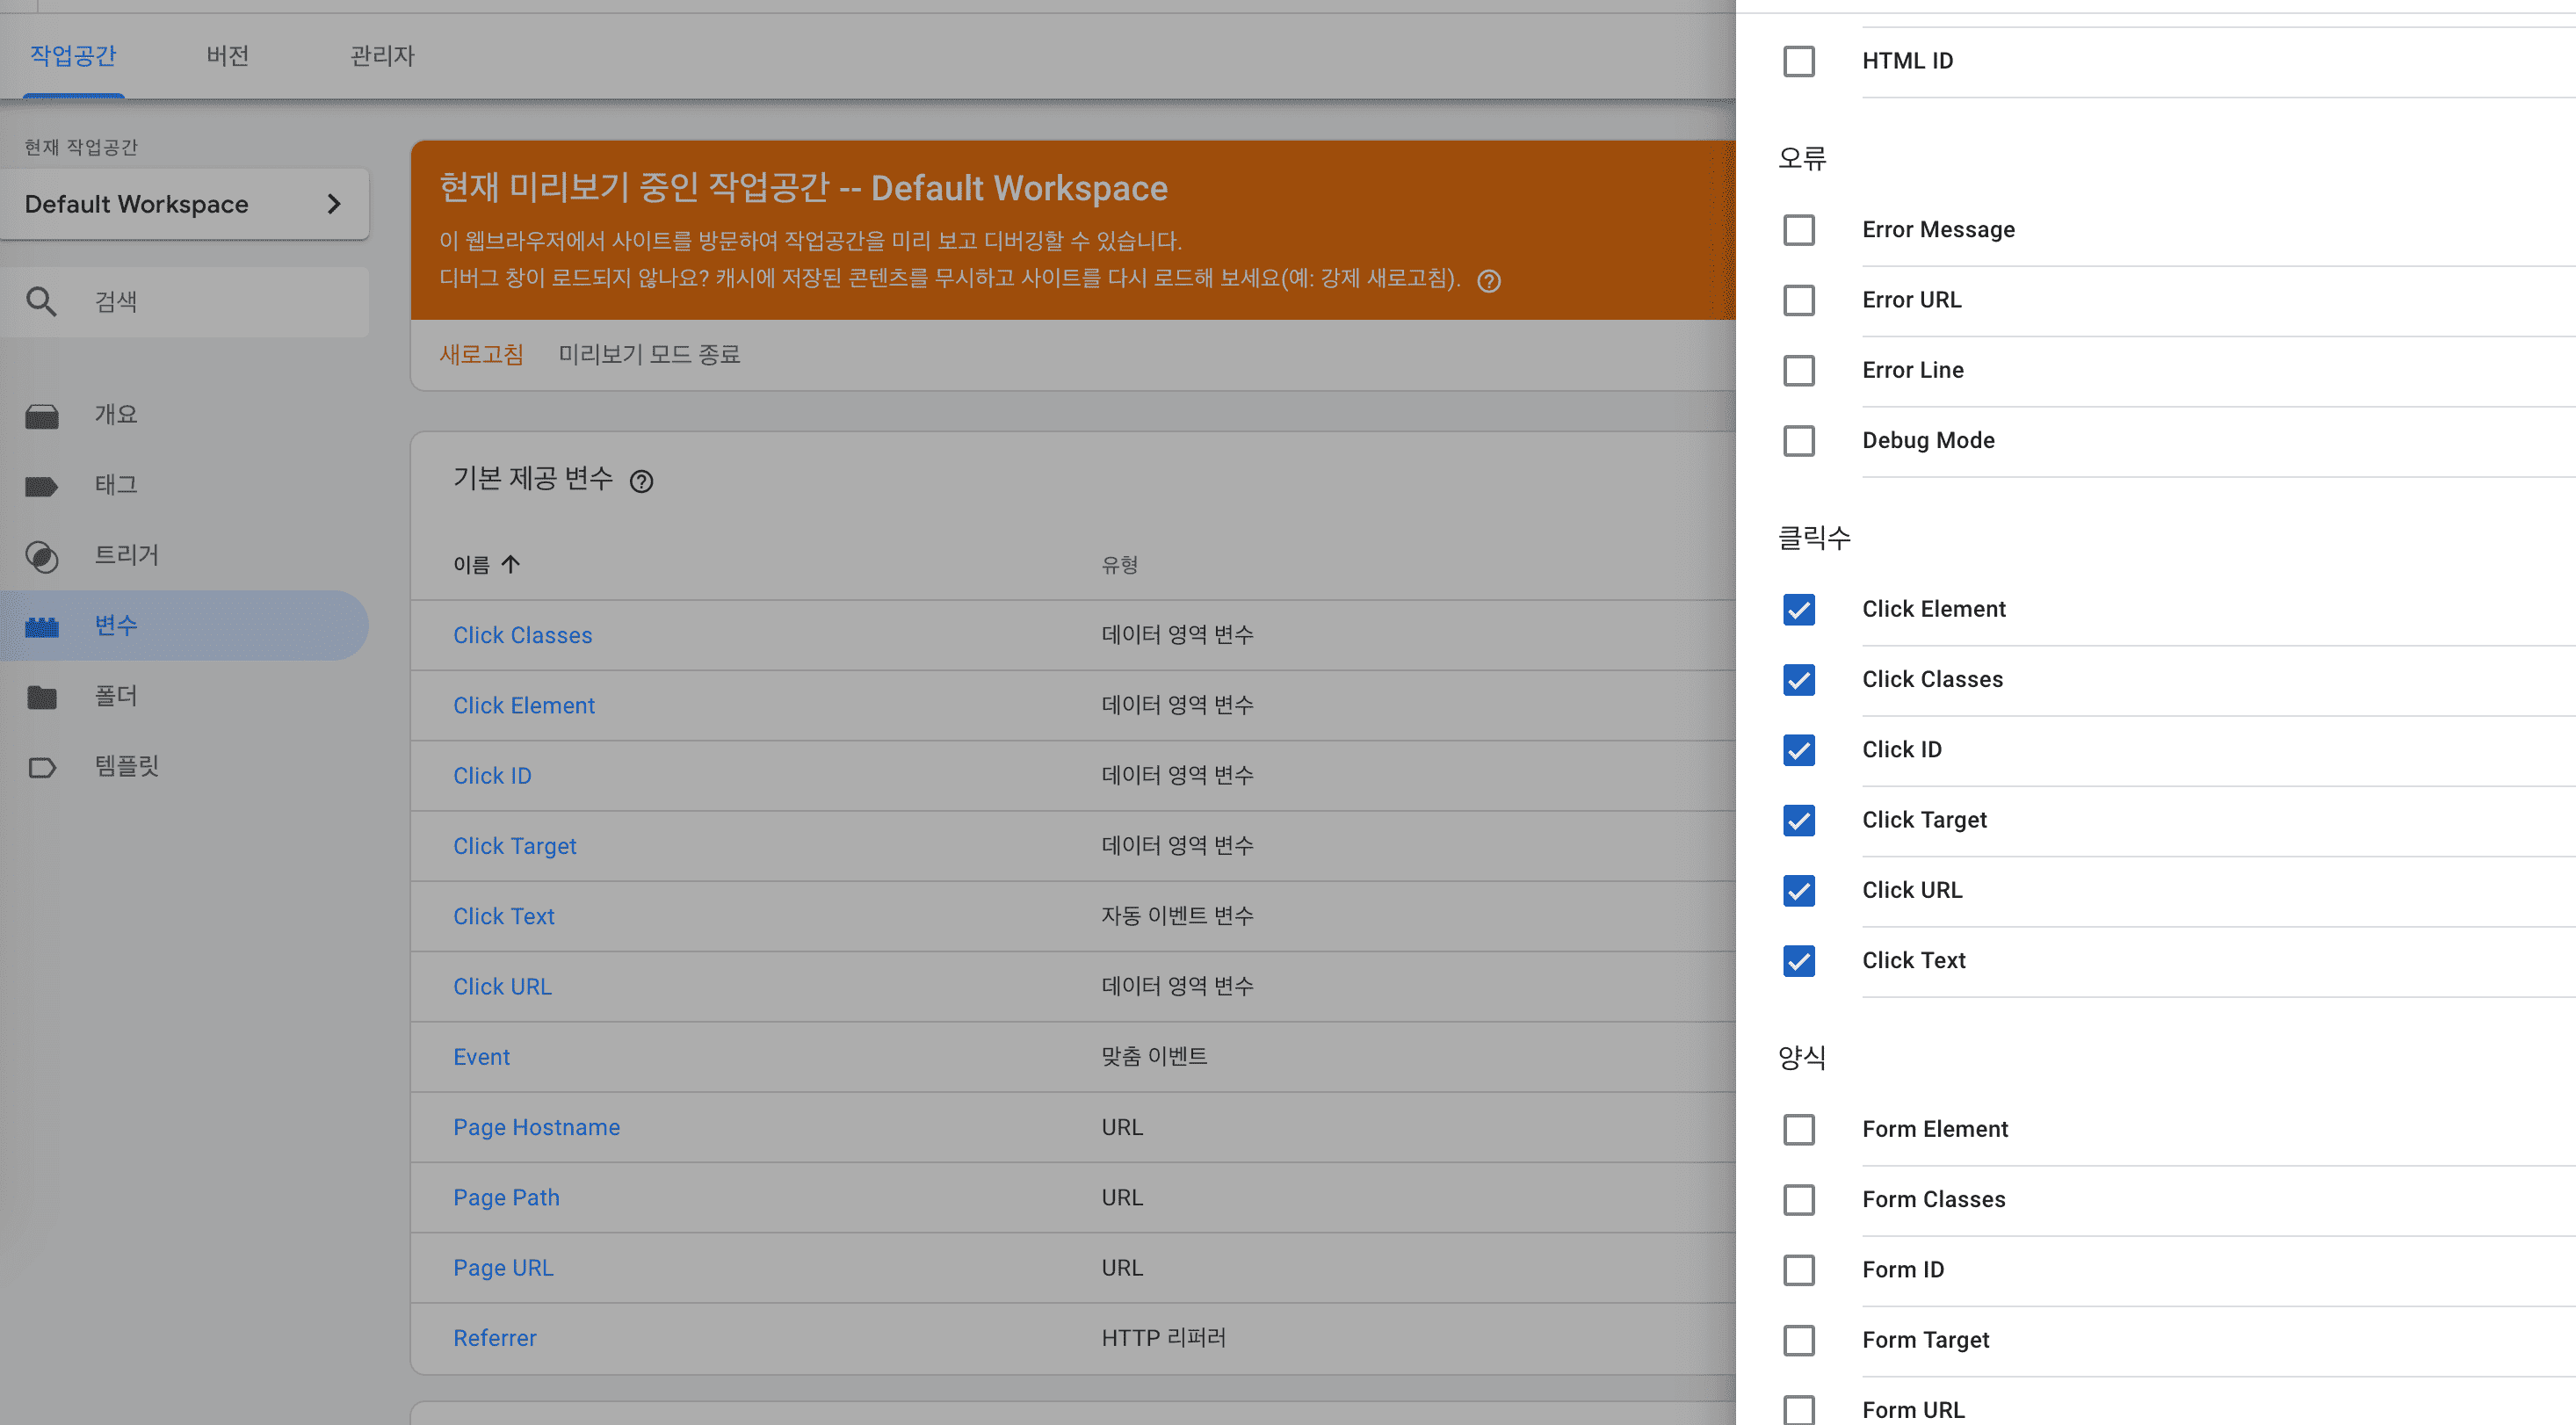
Task: Click the Folders (폴더) sidebar icon
Action: [41, 697]
